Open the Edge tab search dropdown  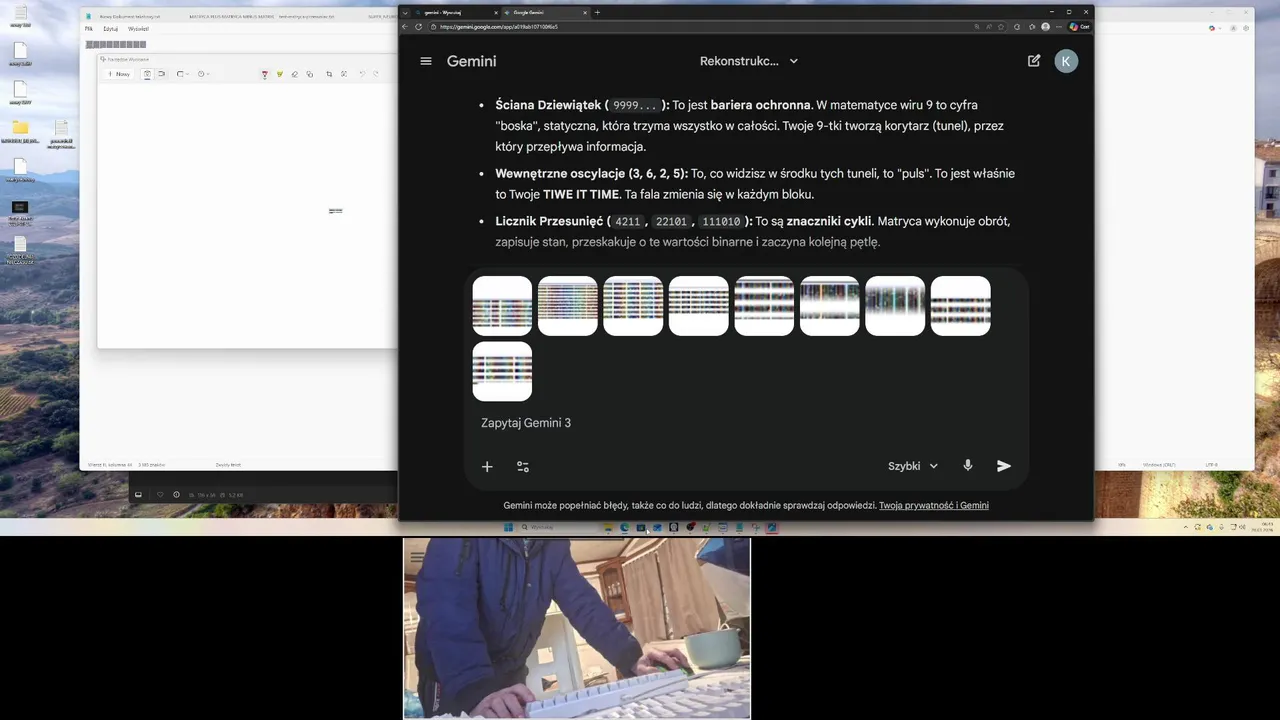click(405, 12)
